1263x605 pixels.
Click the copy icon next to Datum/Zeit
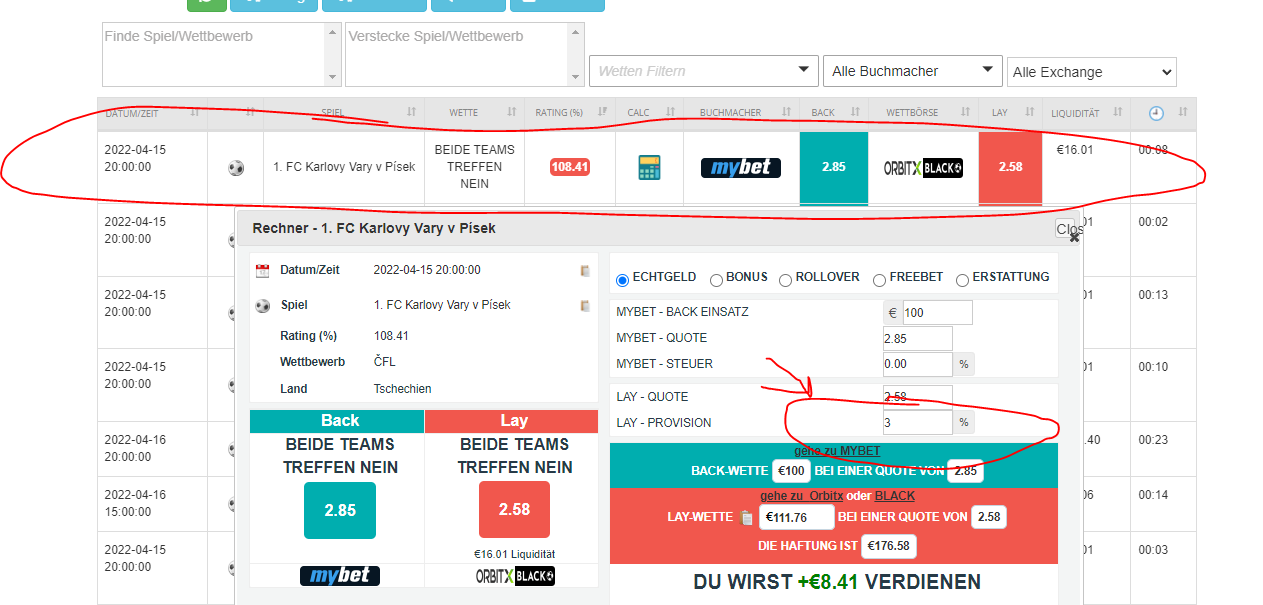(585, 270)
